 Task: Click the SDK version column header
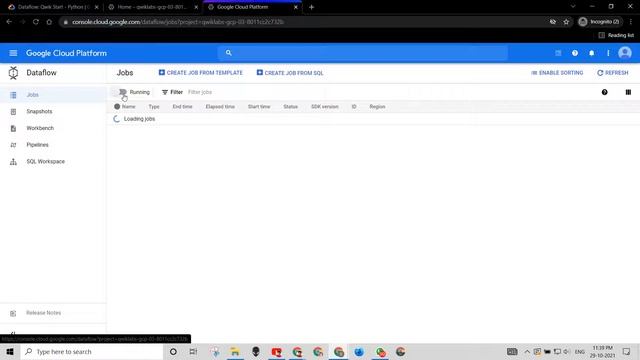click(x=324, y=107)
